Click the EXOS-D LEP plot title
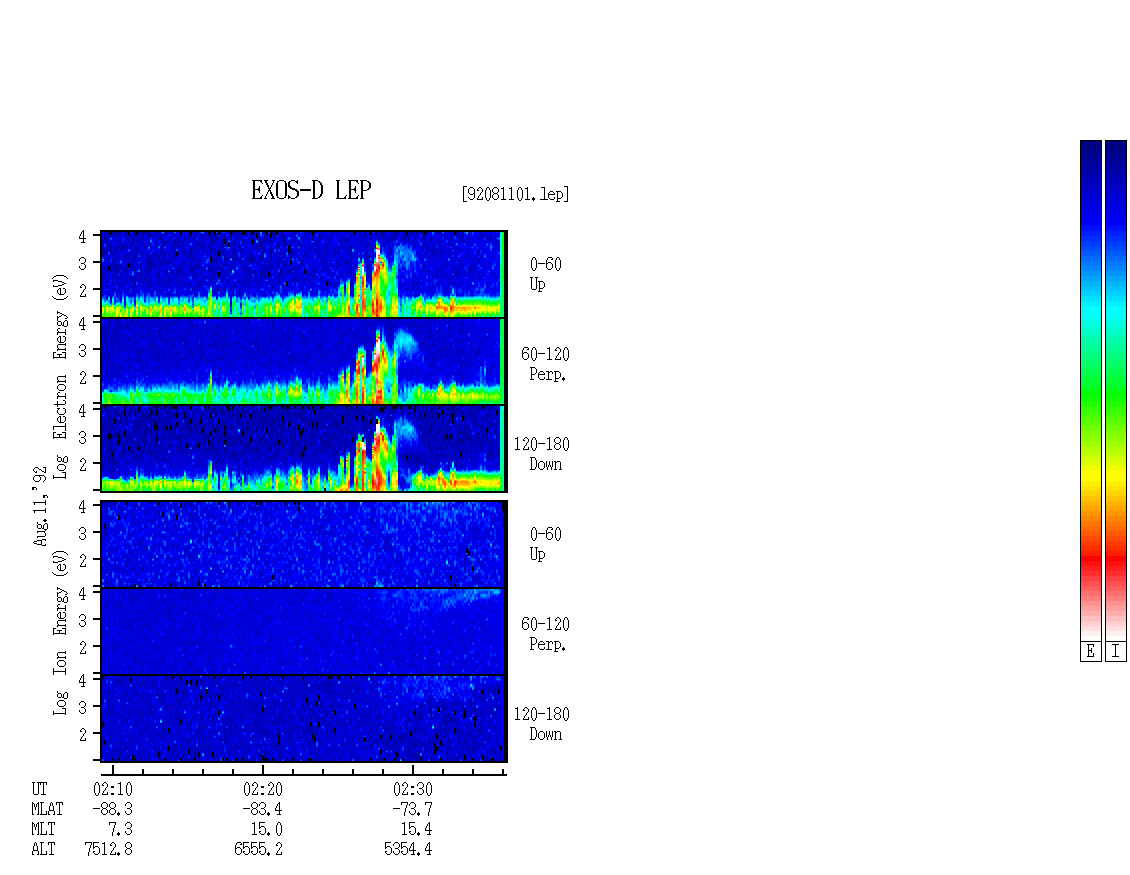The width and height of the screenshot is (1130, 875). click(311, 190)
